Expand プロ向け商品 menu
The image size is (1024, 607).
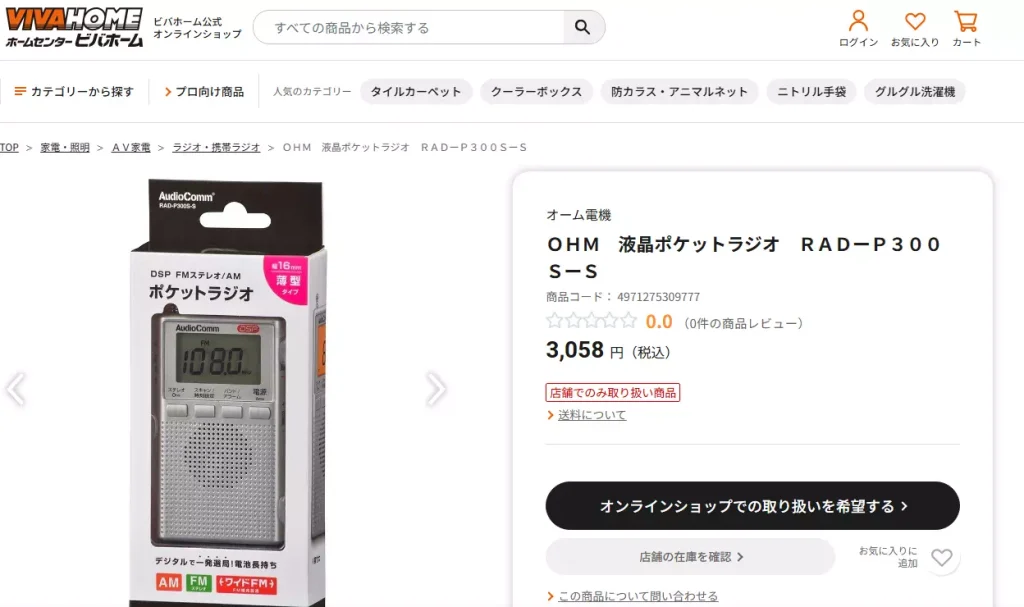[x=204, y=91]
